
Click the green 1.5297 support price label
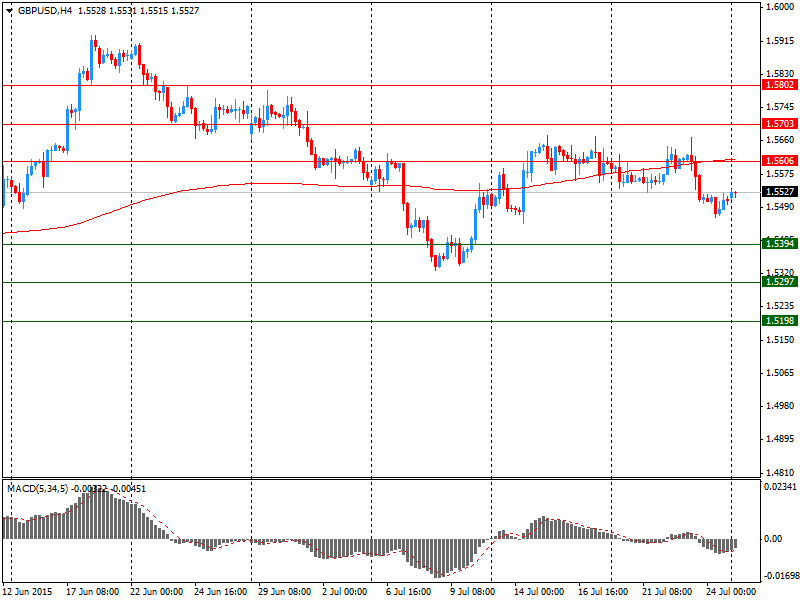(779, 282)
